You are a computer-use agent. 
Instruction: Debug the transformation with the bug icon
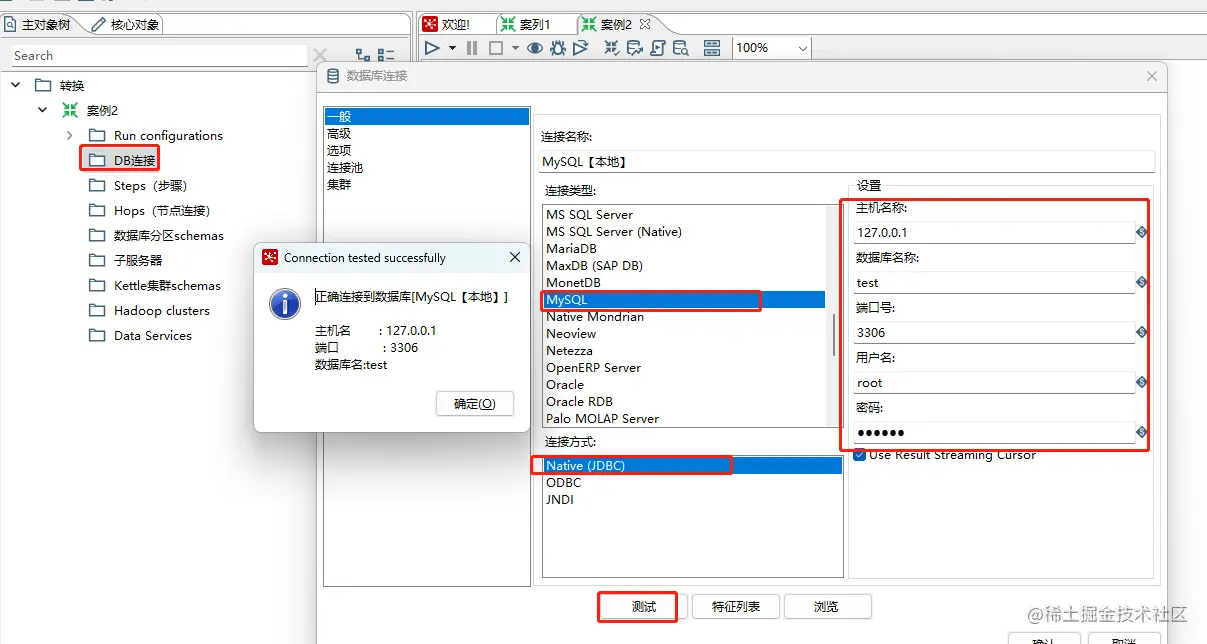pyautogui.click(x=558, y=48)
